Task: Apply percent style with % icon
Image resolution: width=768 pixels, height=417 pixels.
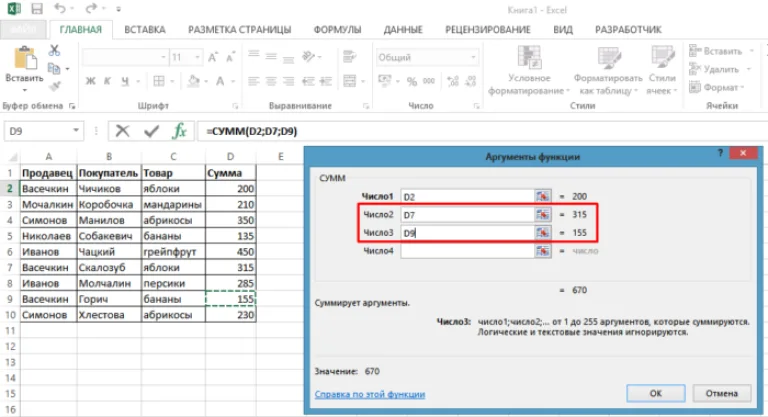Action: [412, 81]
